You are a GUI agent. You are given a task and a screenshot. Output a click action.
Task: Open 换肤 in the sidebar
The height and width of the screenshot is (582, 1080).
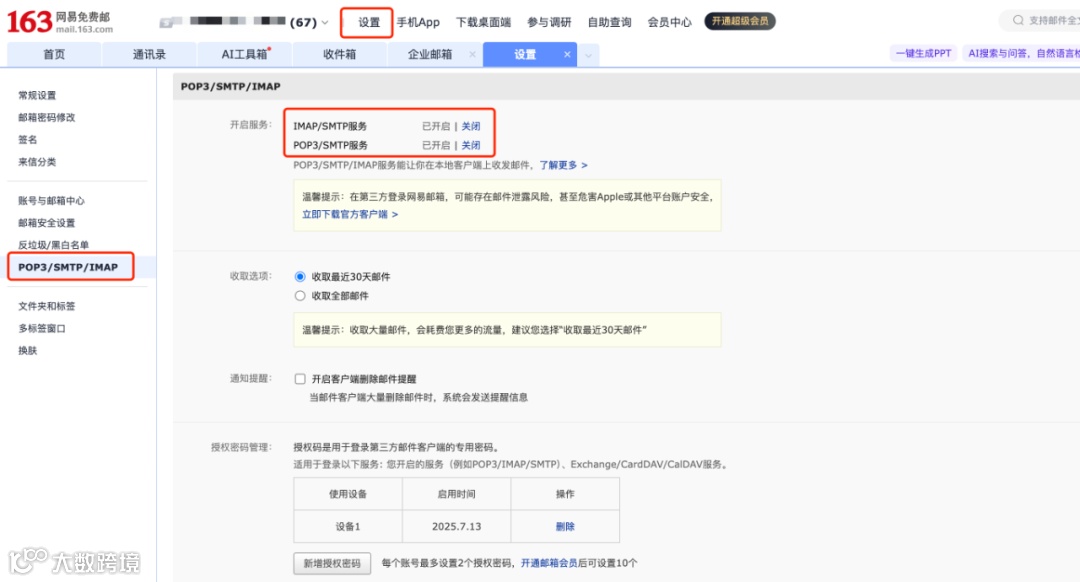(28, 351)
